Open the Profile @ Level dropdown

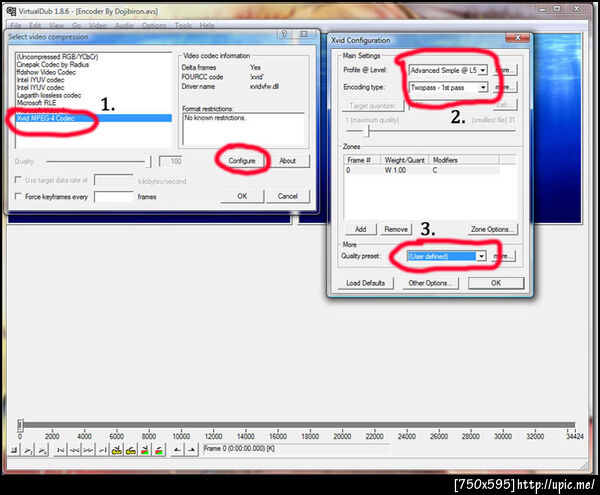[x=483, y=70]
